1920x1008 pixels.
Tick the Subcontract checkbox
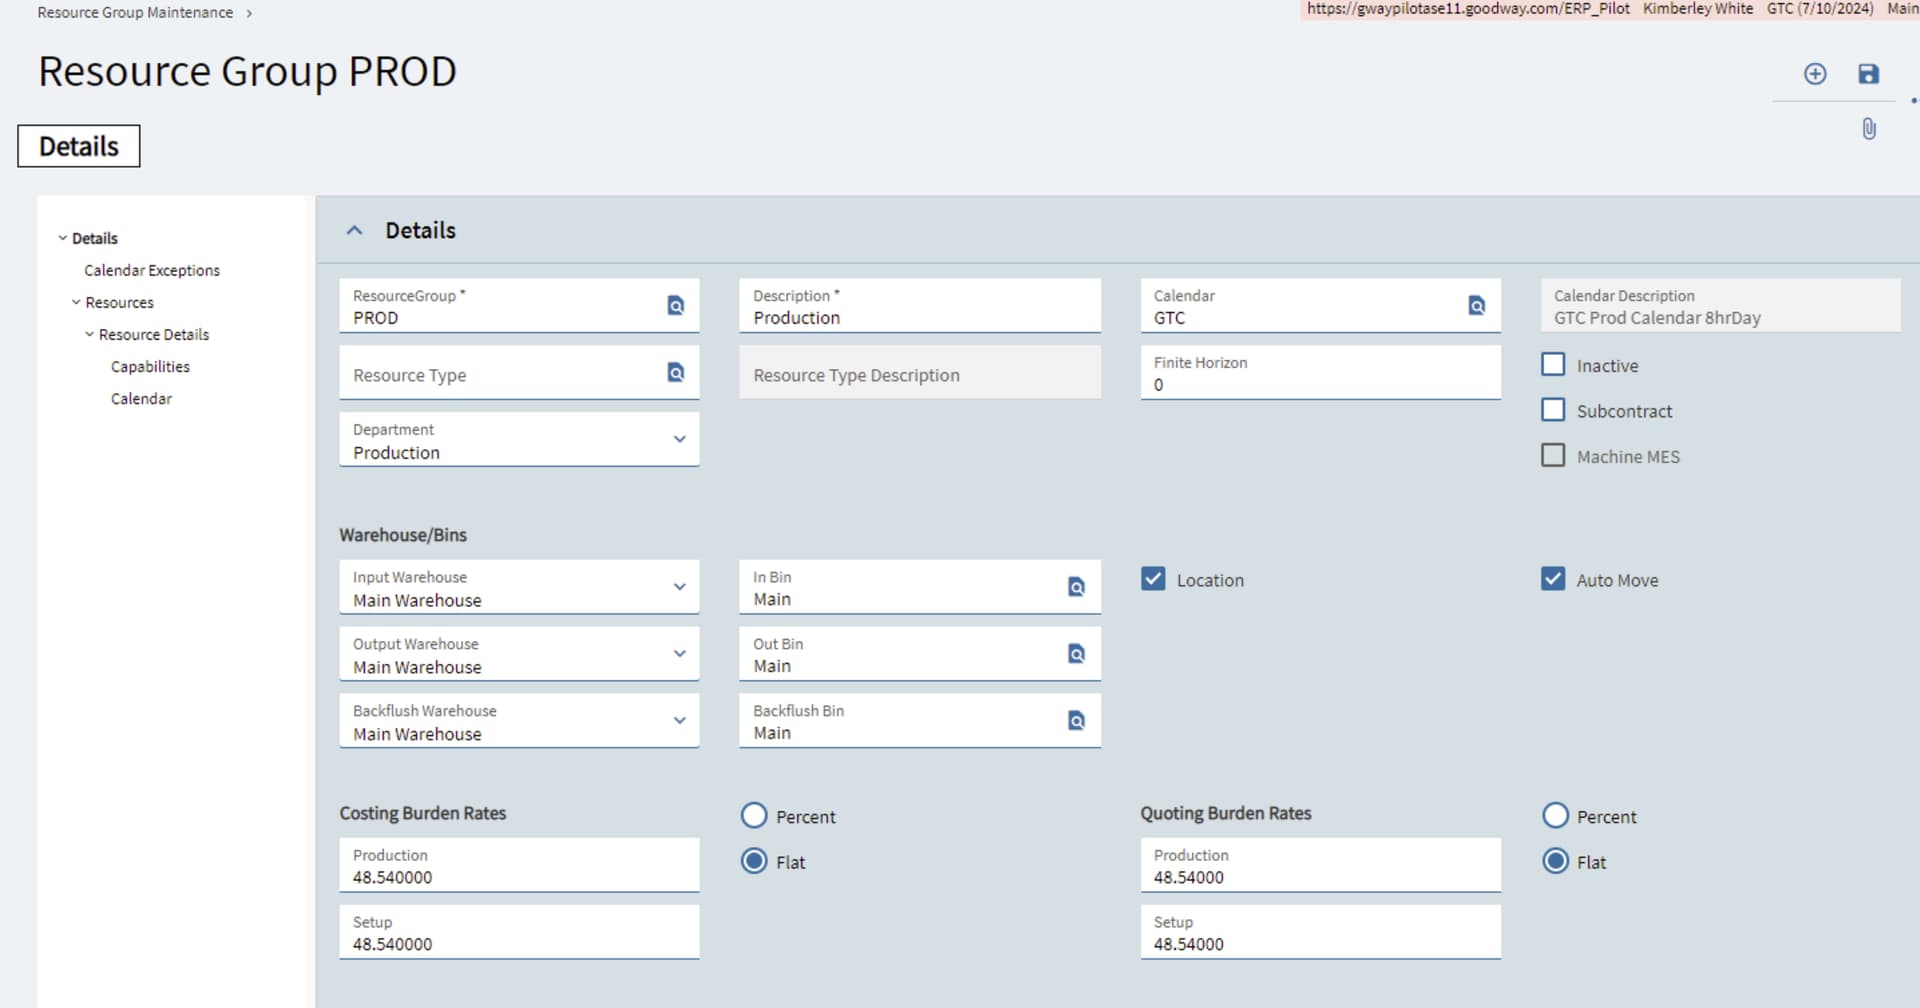[1553, 410]
